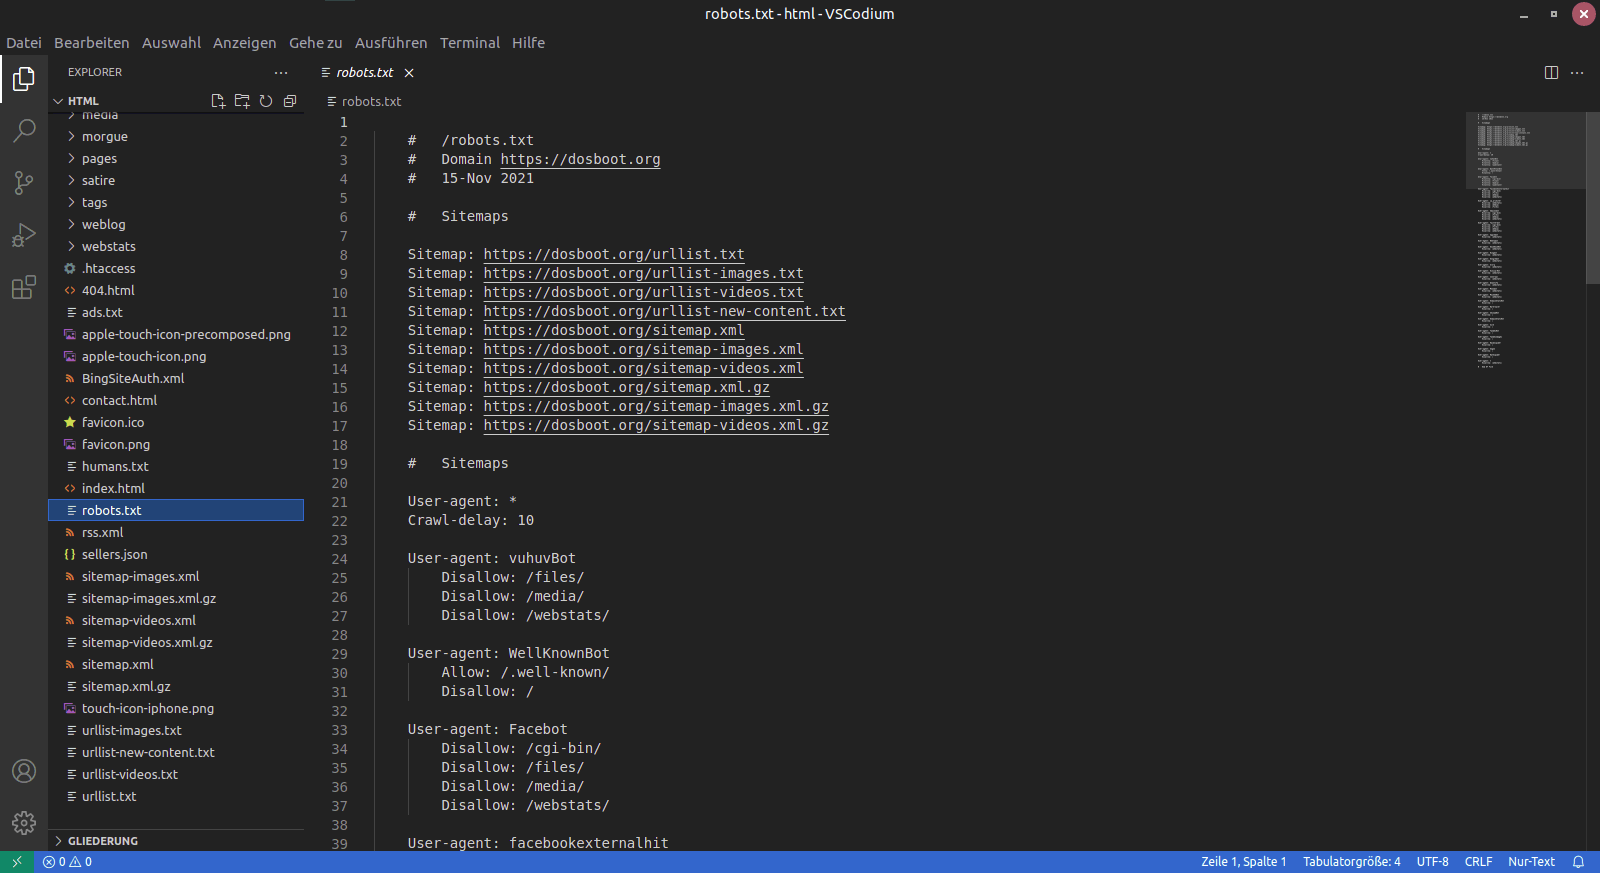The width and height of the screenshot is (1600, 873).
Task: Follow the https://dosboot.org/sitemap.xml link
Action: 614,330
